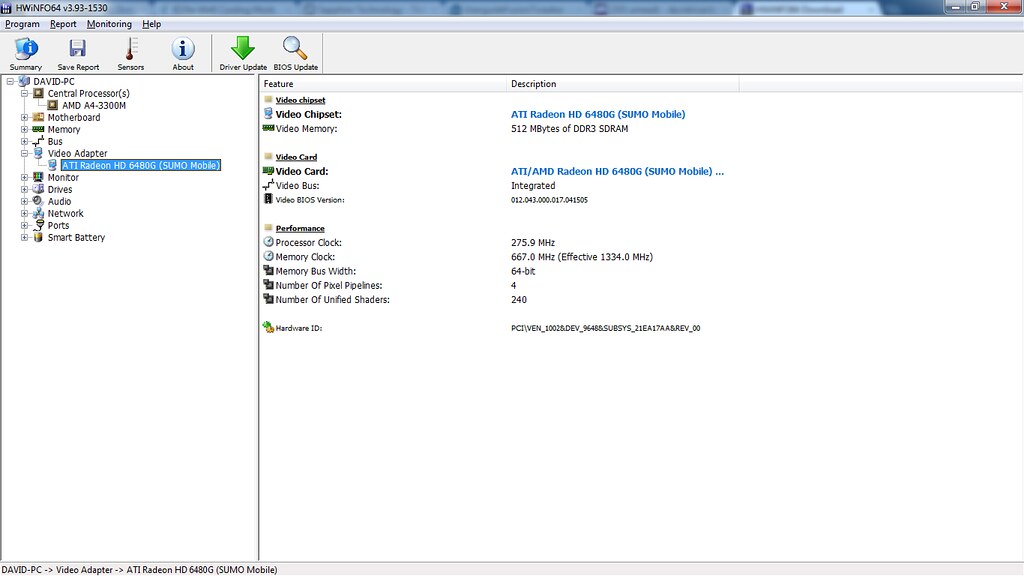
Task: Click the '64-bit' memory bus width value
Action: 523,271
